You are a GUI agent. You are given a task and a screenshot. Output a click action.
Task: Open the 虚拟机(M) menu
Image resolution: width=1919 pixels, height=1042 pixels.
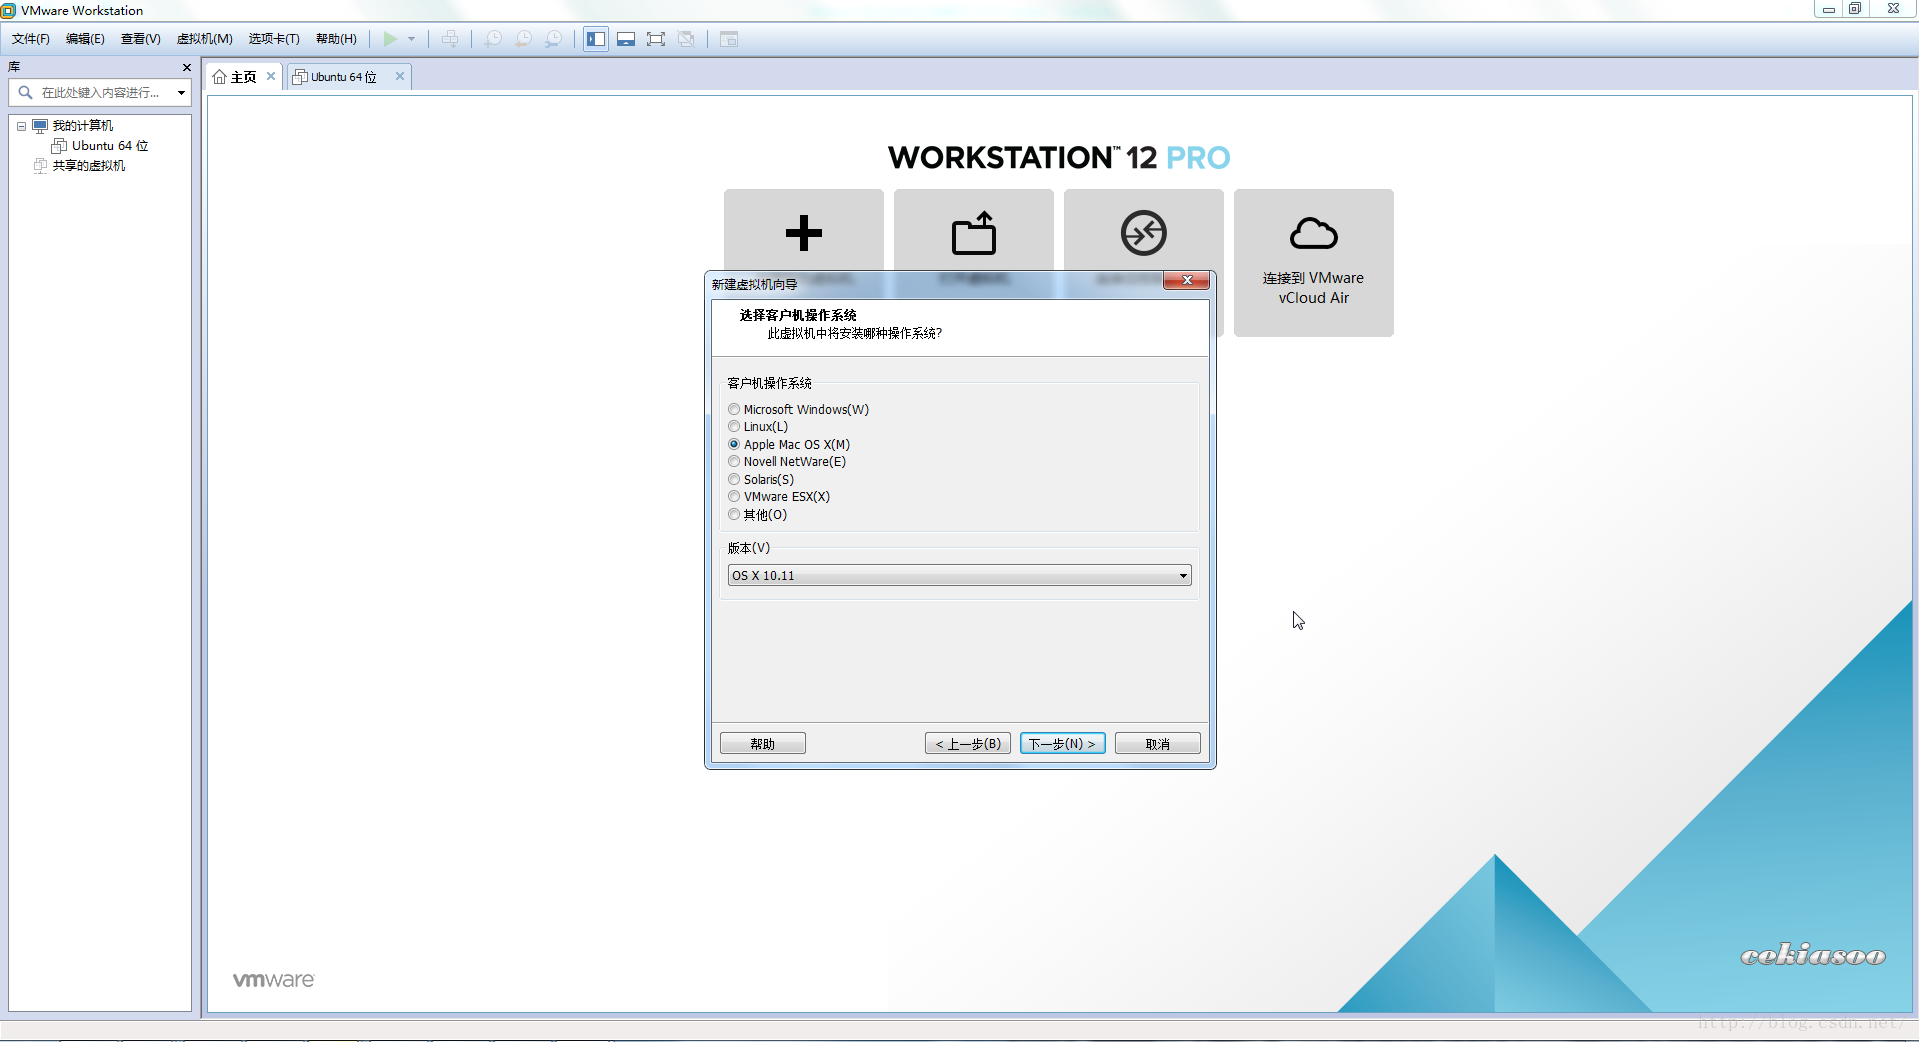tap(205, 39)
